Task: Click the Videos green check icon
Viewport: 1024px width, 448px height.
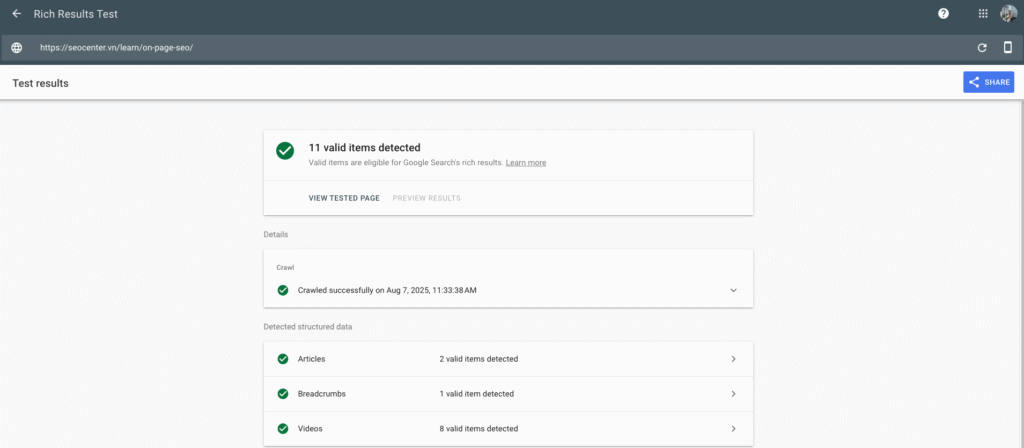Action: click(282, 429)
